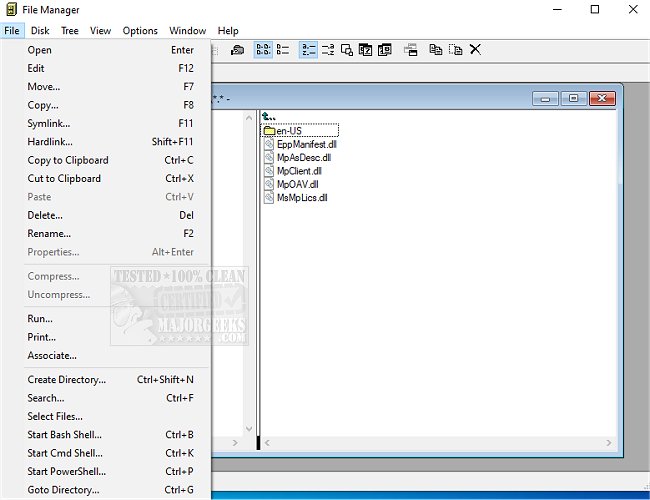Toggle sort by name a-z toolbar icon
Image resolution: width=650 pixels, height=500 pixels.
click(308, 50)
